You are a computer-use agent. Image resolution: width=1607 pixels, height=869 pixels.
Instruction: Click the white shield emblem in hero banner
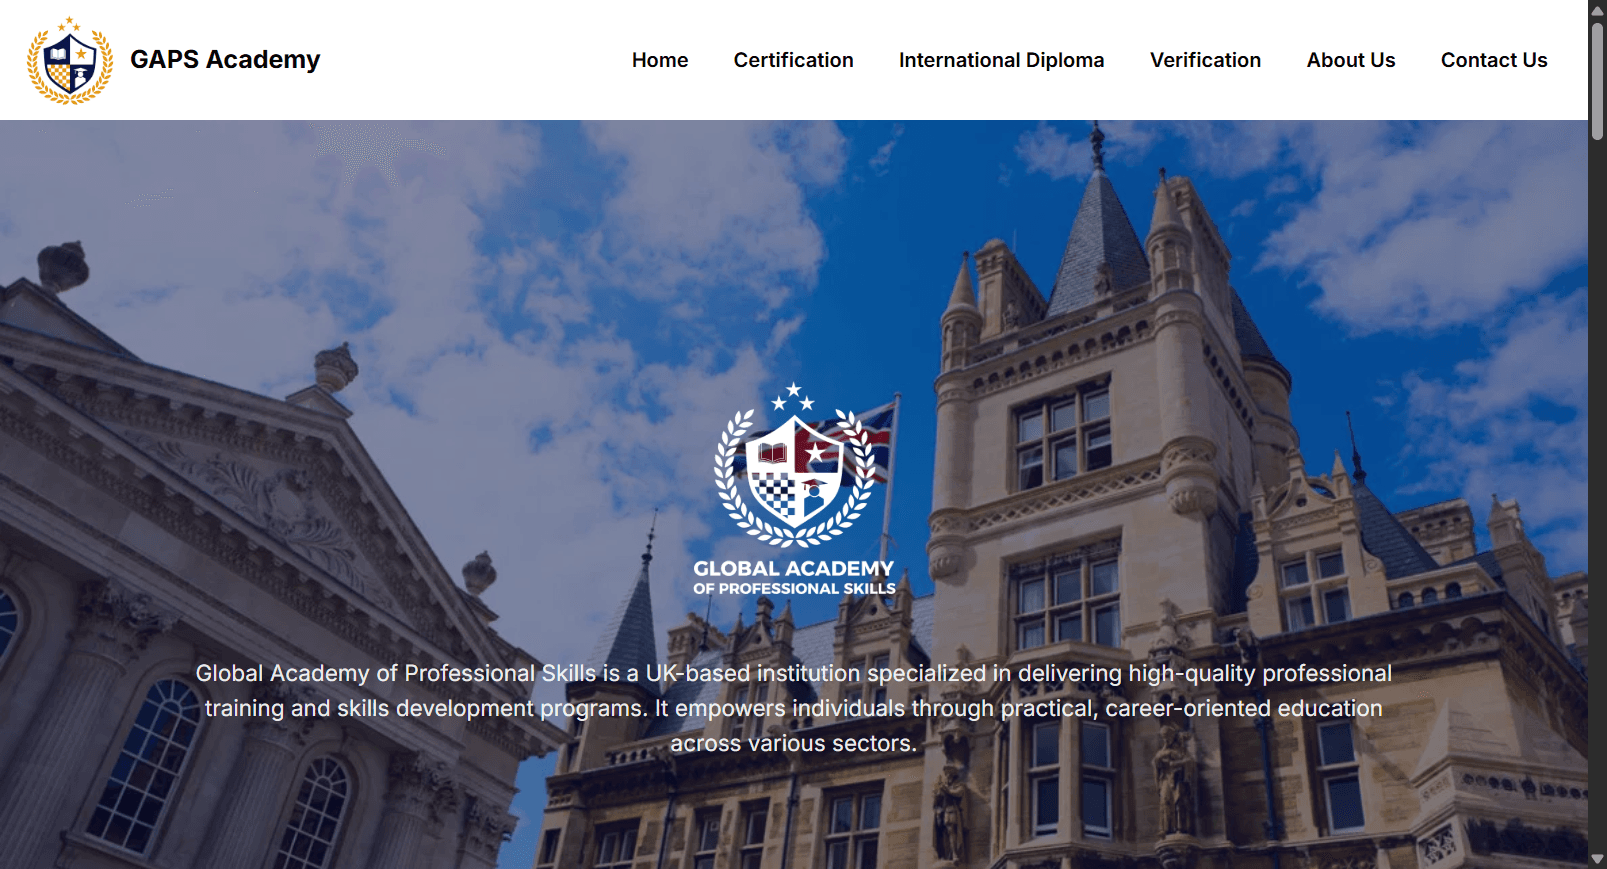point(794,472)
